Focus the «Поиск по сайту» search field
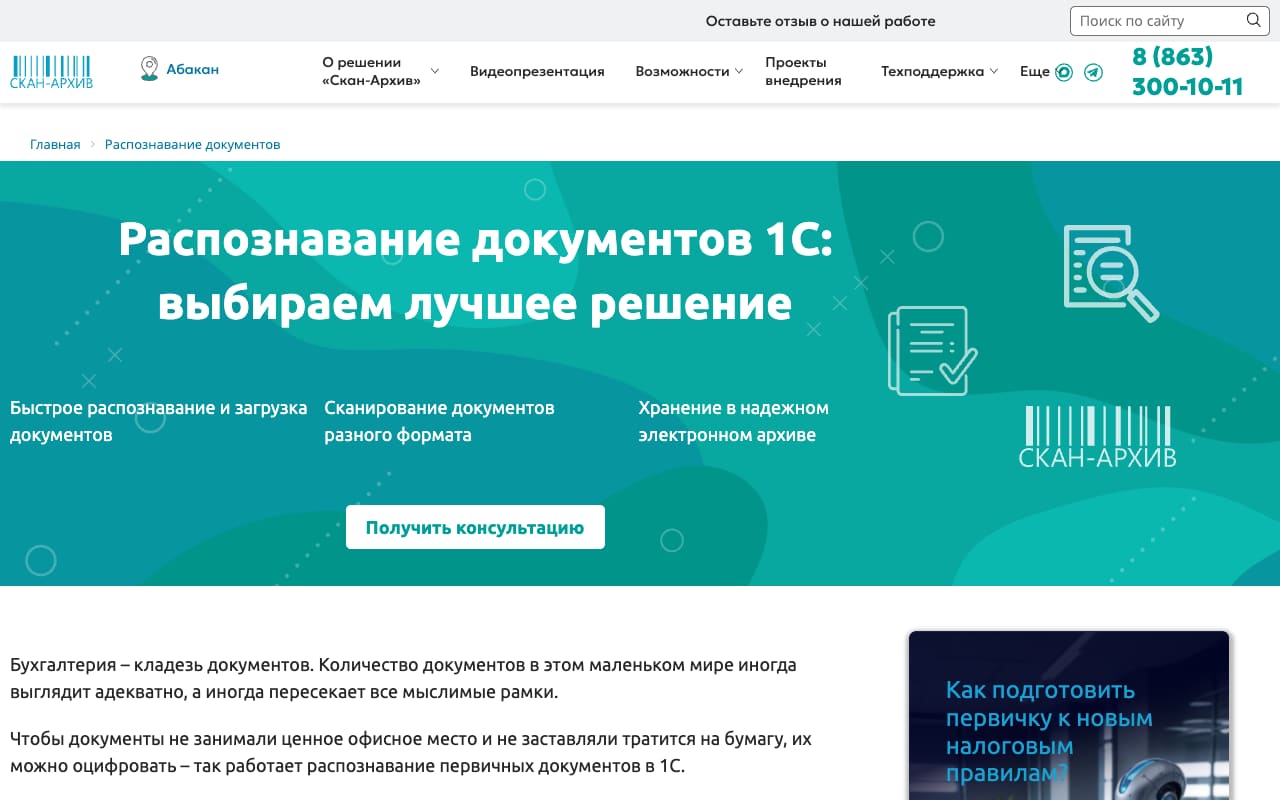 (x=1170, y=20)
